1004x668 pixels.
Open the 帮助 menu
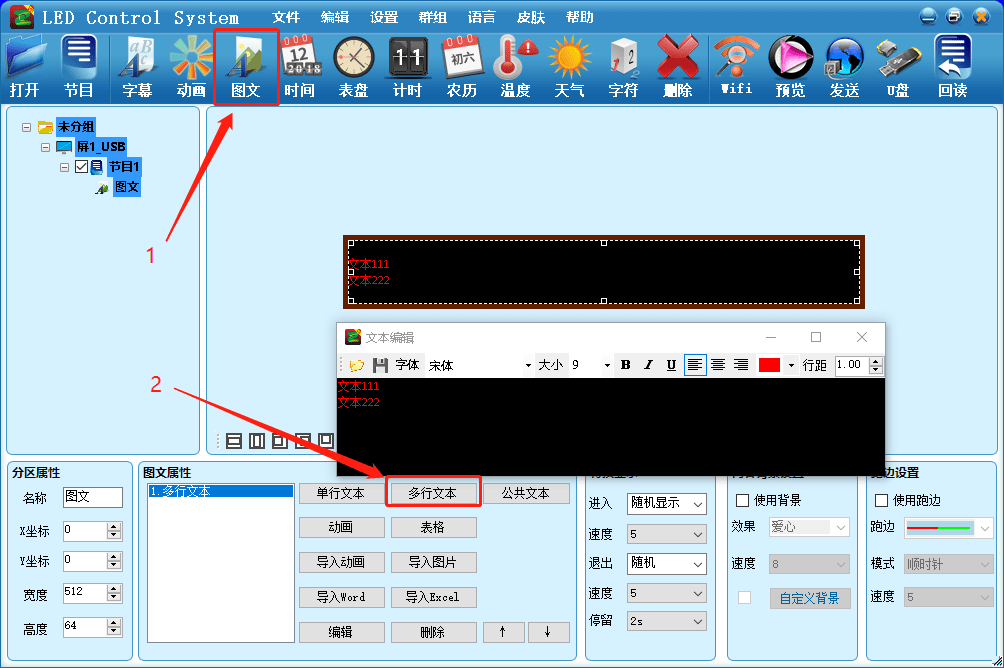579,16
